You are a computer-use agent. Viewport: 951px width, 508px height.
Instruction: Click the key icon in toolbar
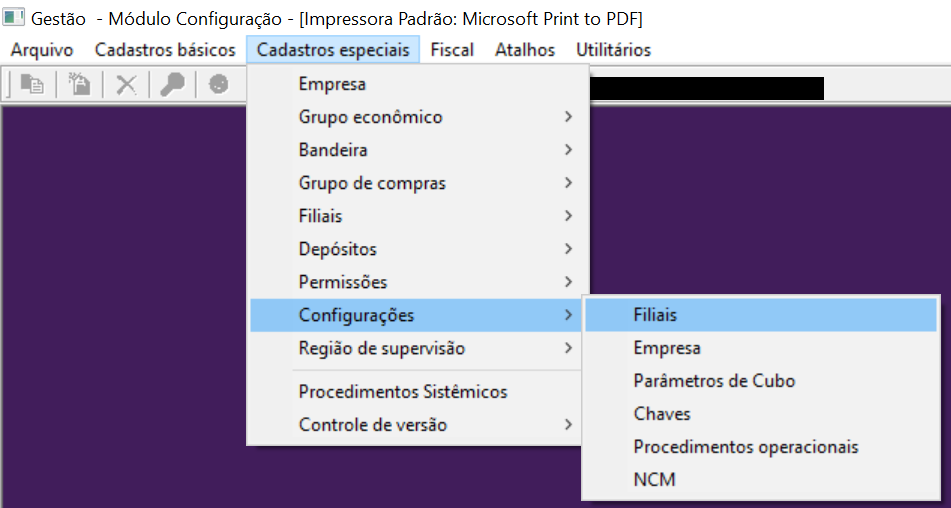[x=172, y=85]
